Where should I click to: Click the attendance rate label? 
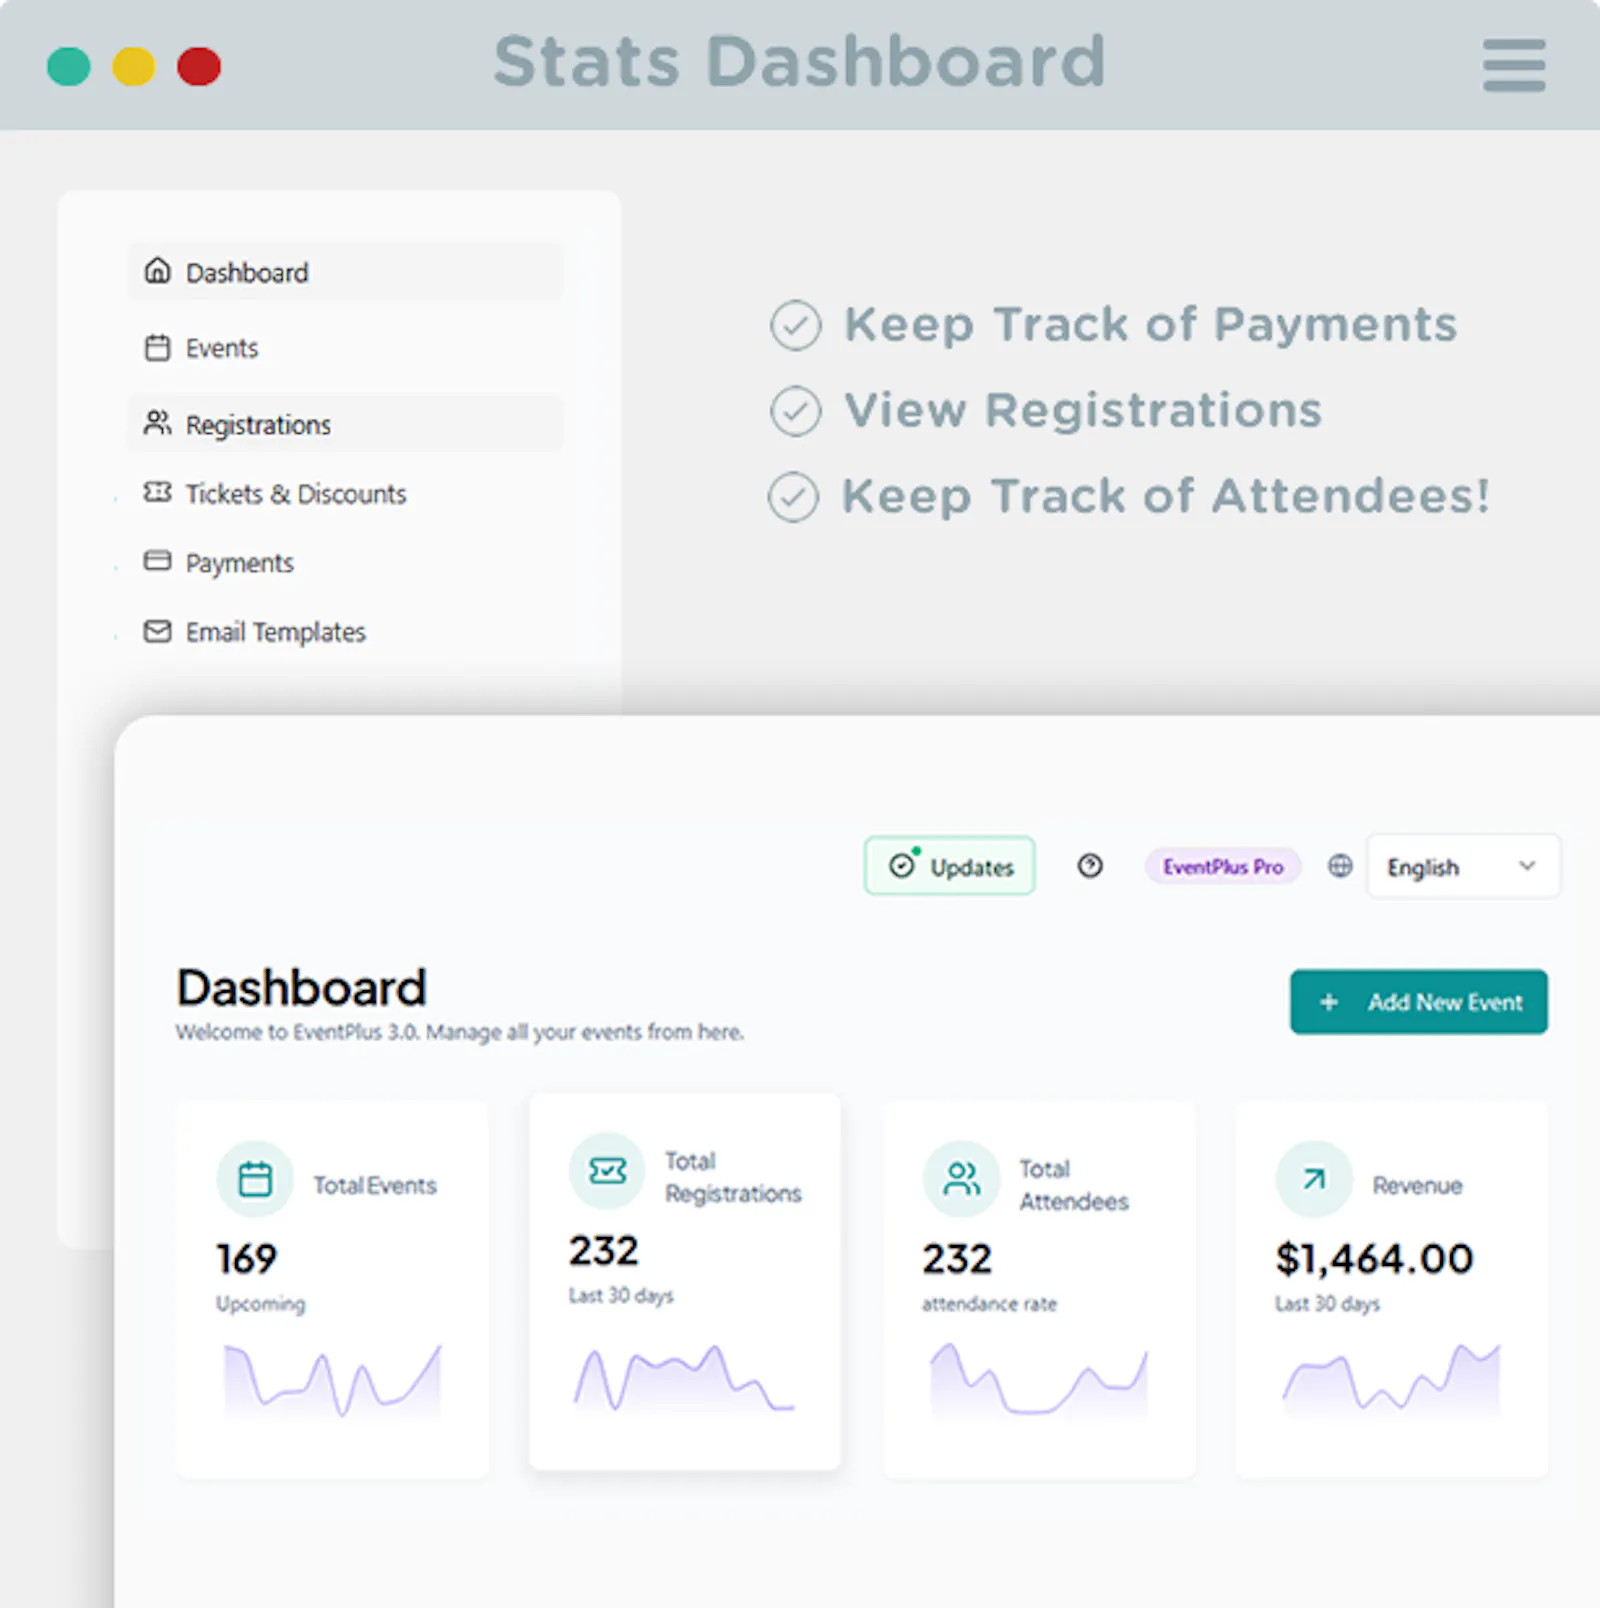coord(989,1304)
